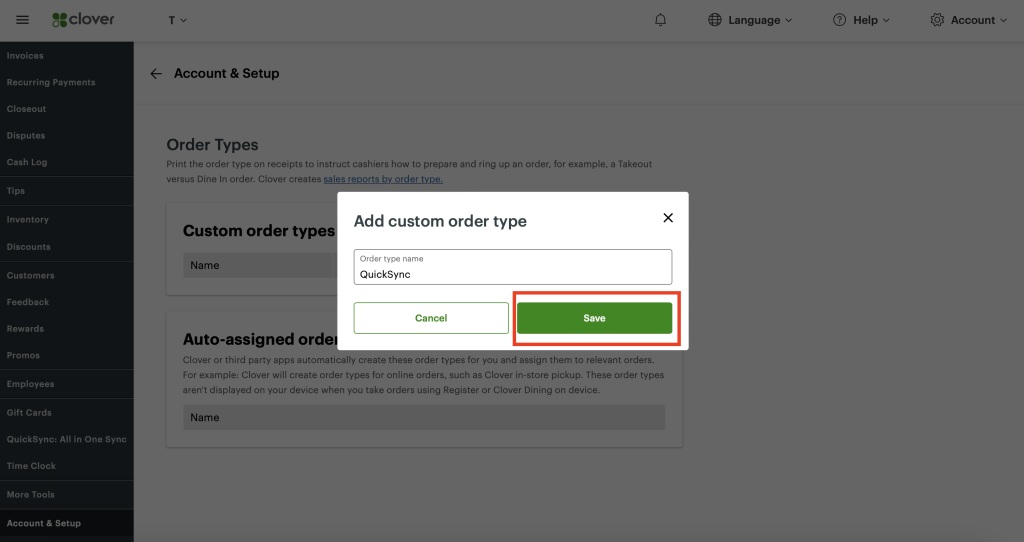The image size is (1024, 542).
Task: Click the Custom order types heading
Action: pyautogui.click(x=259, y=231)
